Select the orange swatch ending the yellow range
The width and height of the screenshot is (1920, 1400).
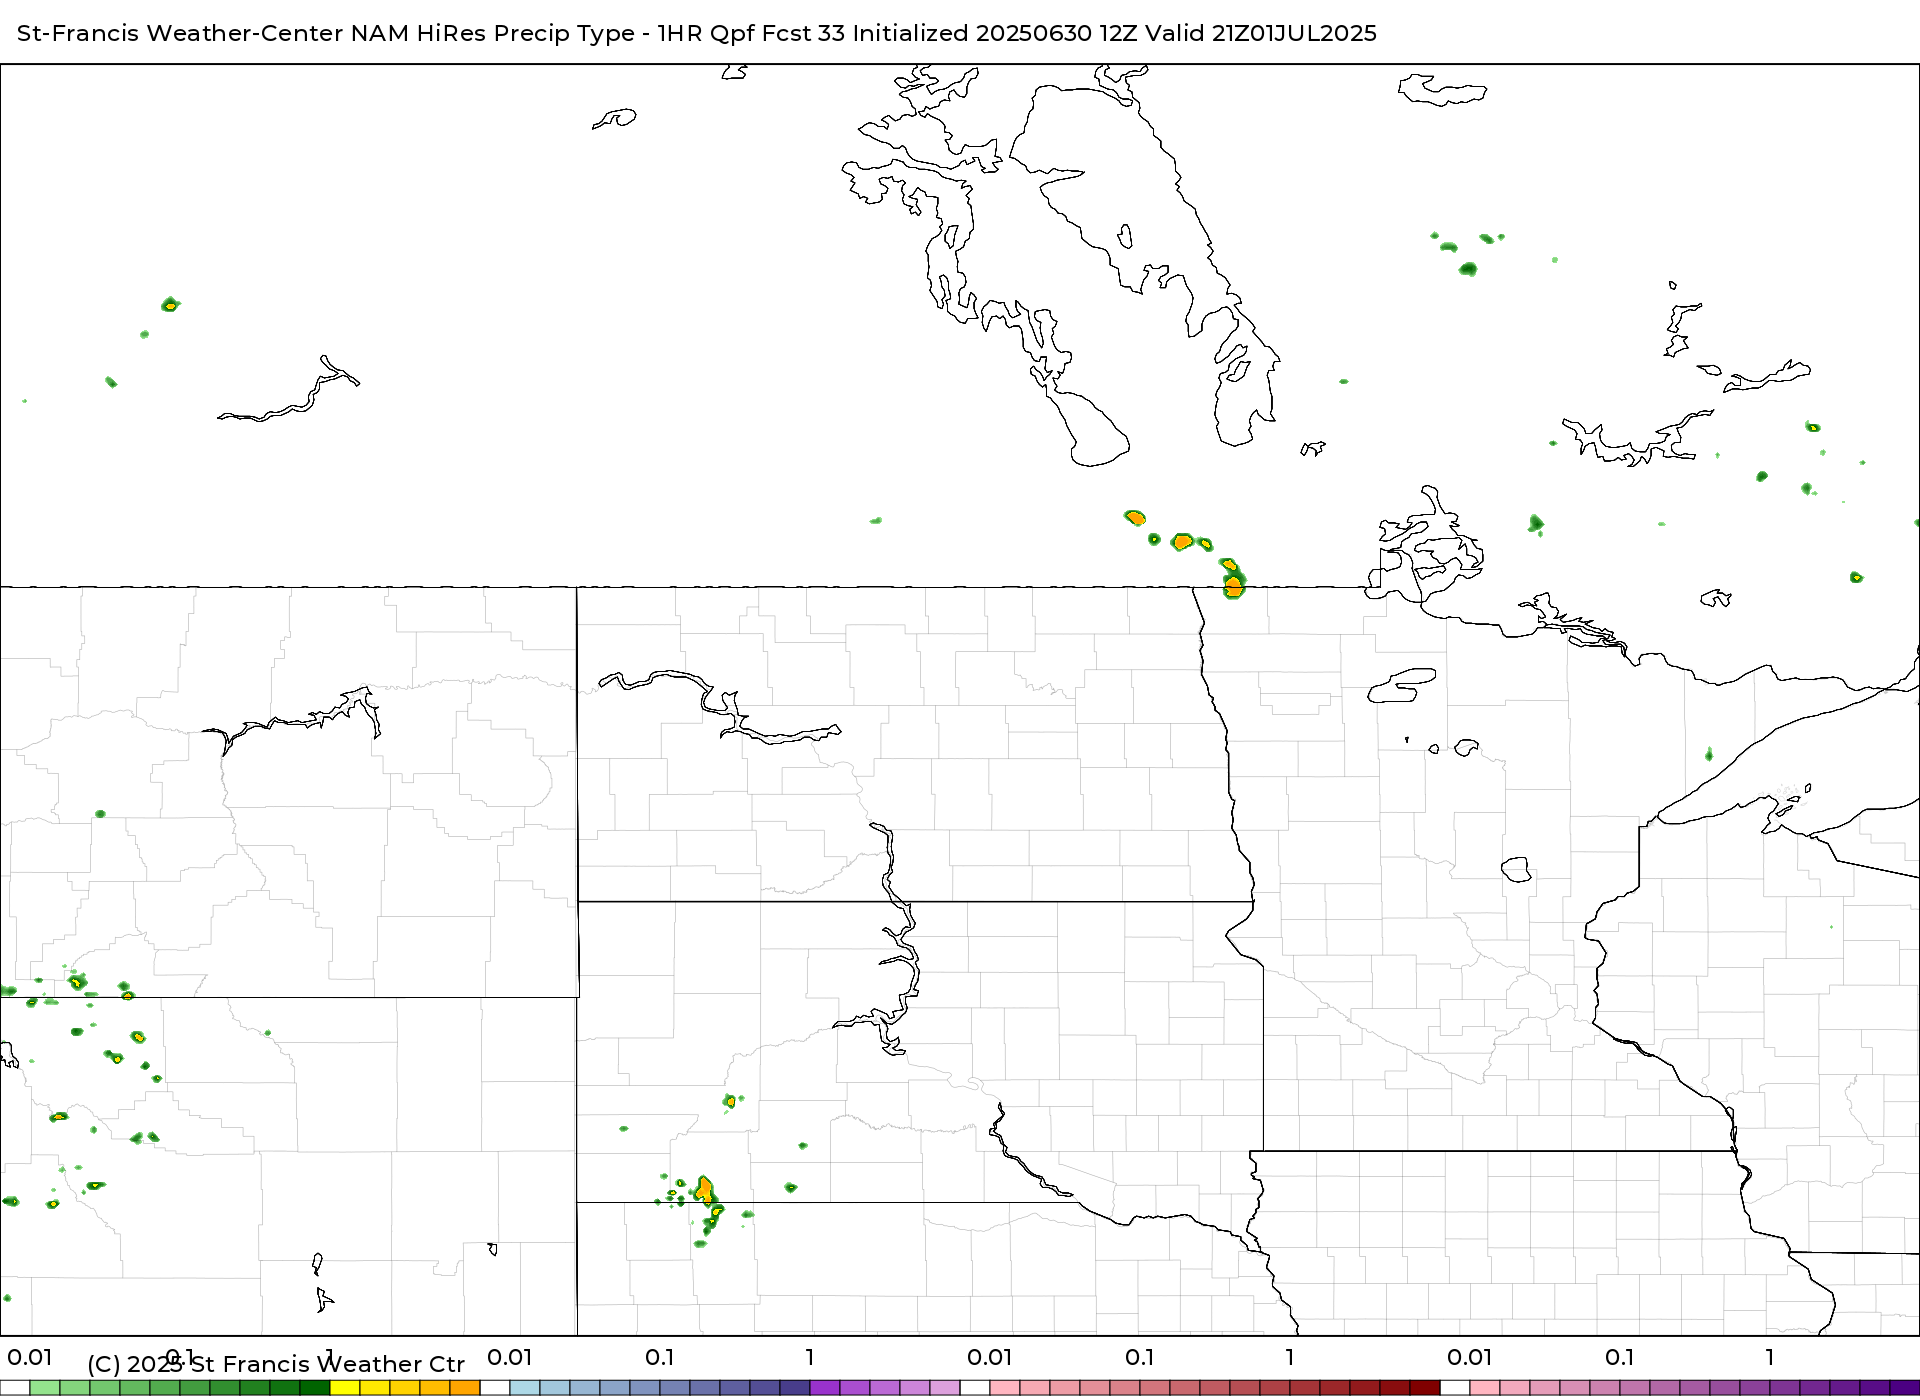click(465, 1388)
